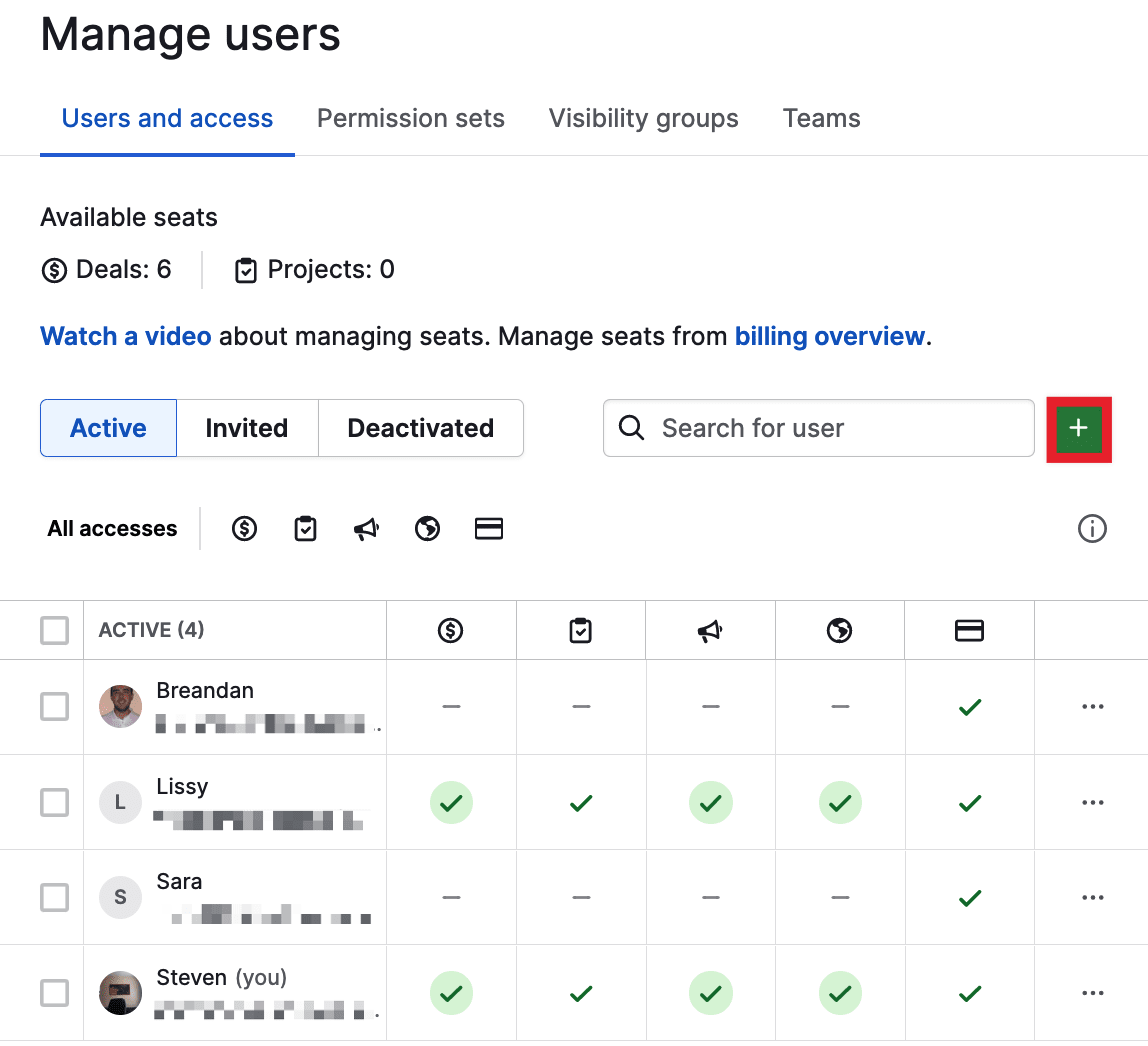Click the Deals seat icon beside Deals: 6
Image resolution: width=1148 pixels, height=1046 pixels.
click(55, 270)
